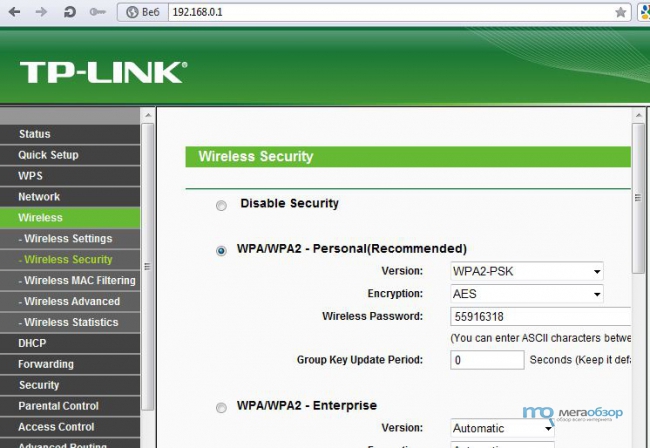Image resolution: width=650 pixels, height=448 pixels.
Task: Click the 'Group Key Update Period:' label
Action: pos(360,360)
